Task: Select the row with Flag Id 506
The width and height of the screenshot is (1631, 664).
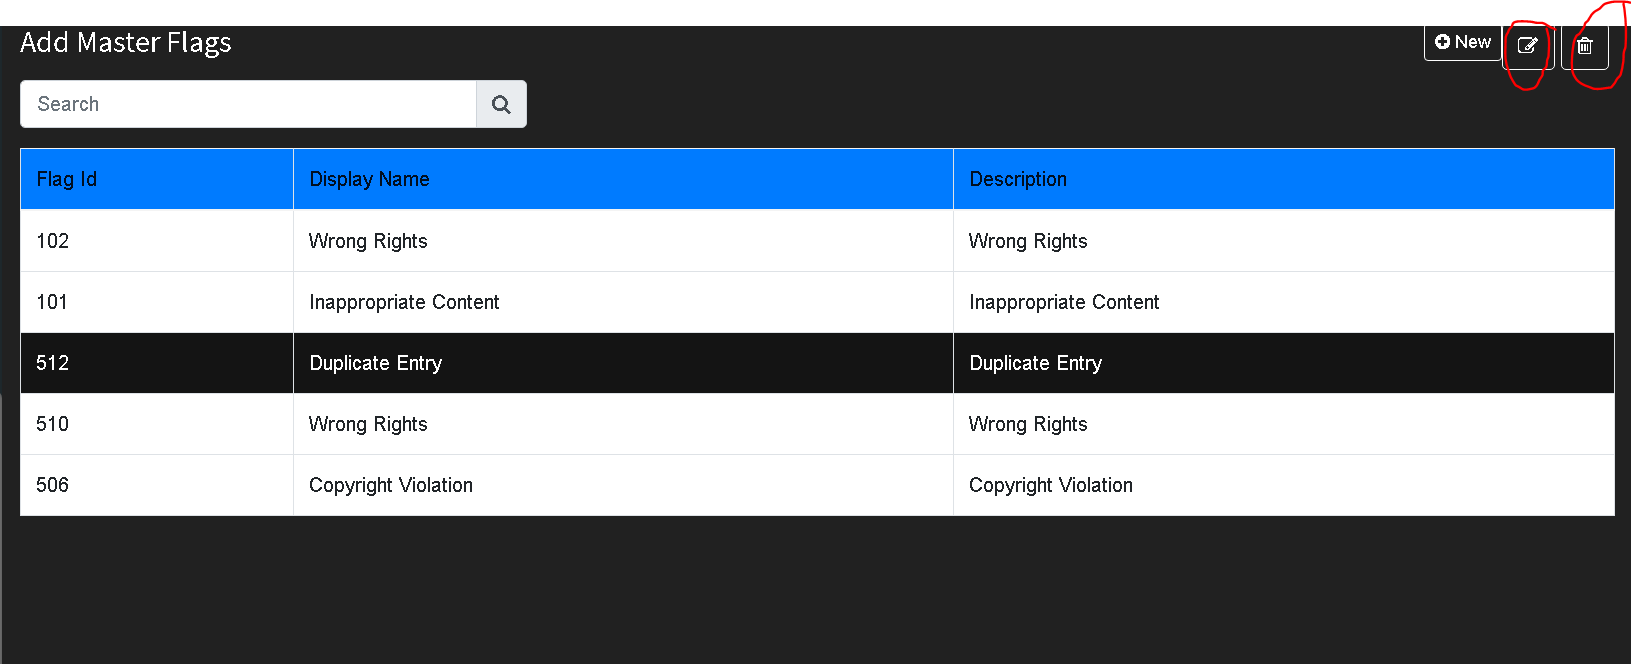Action: tap(817, 485)
